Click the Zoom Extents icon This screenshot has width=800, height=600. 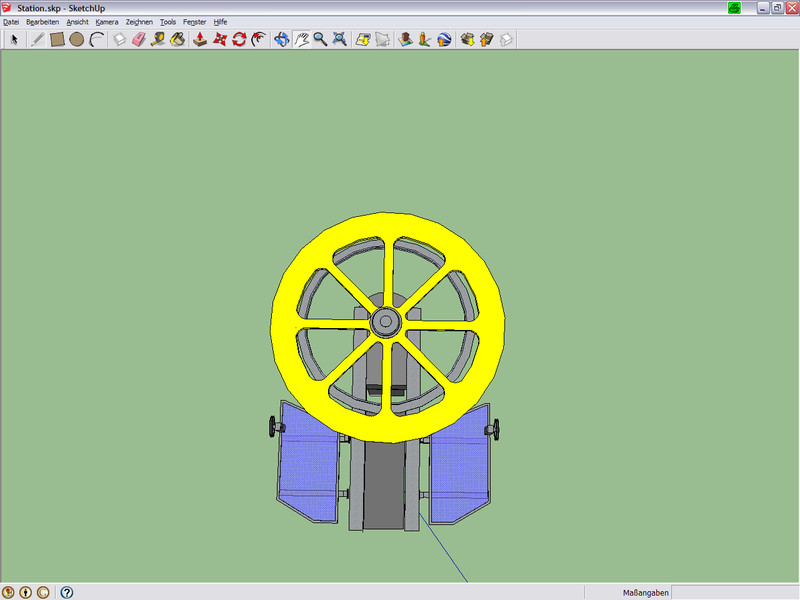pyautogui.click(x=340, y=39)
